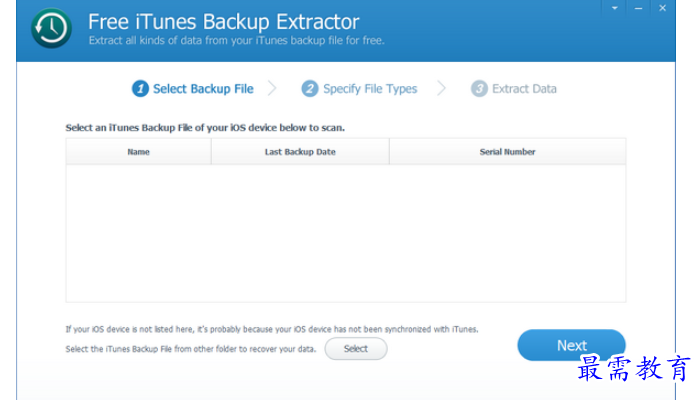The width and height of the screenshot is (699, 400).
Task: Click the chevron after Specify File Types
Action: pos(441,88)
